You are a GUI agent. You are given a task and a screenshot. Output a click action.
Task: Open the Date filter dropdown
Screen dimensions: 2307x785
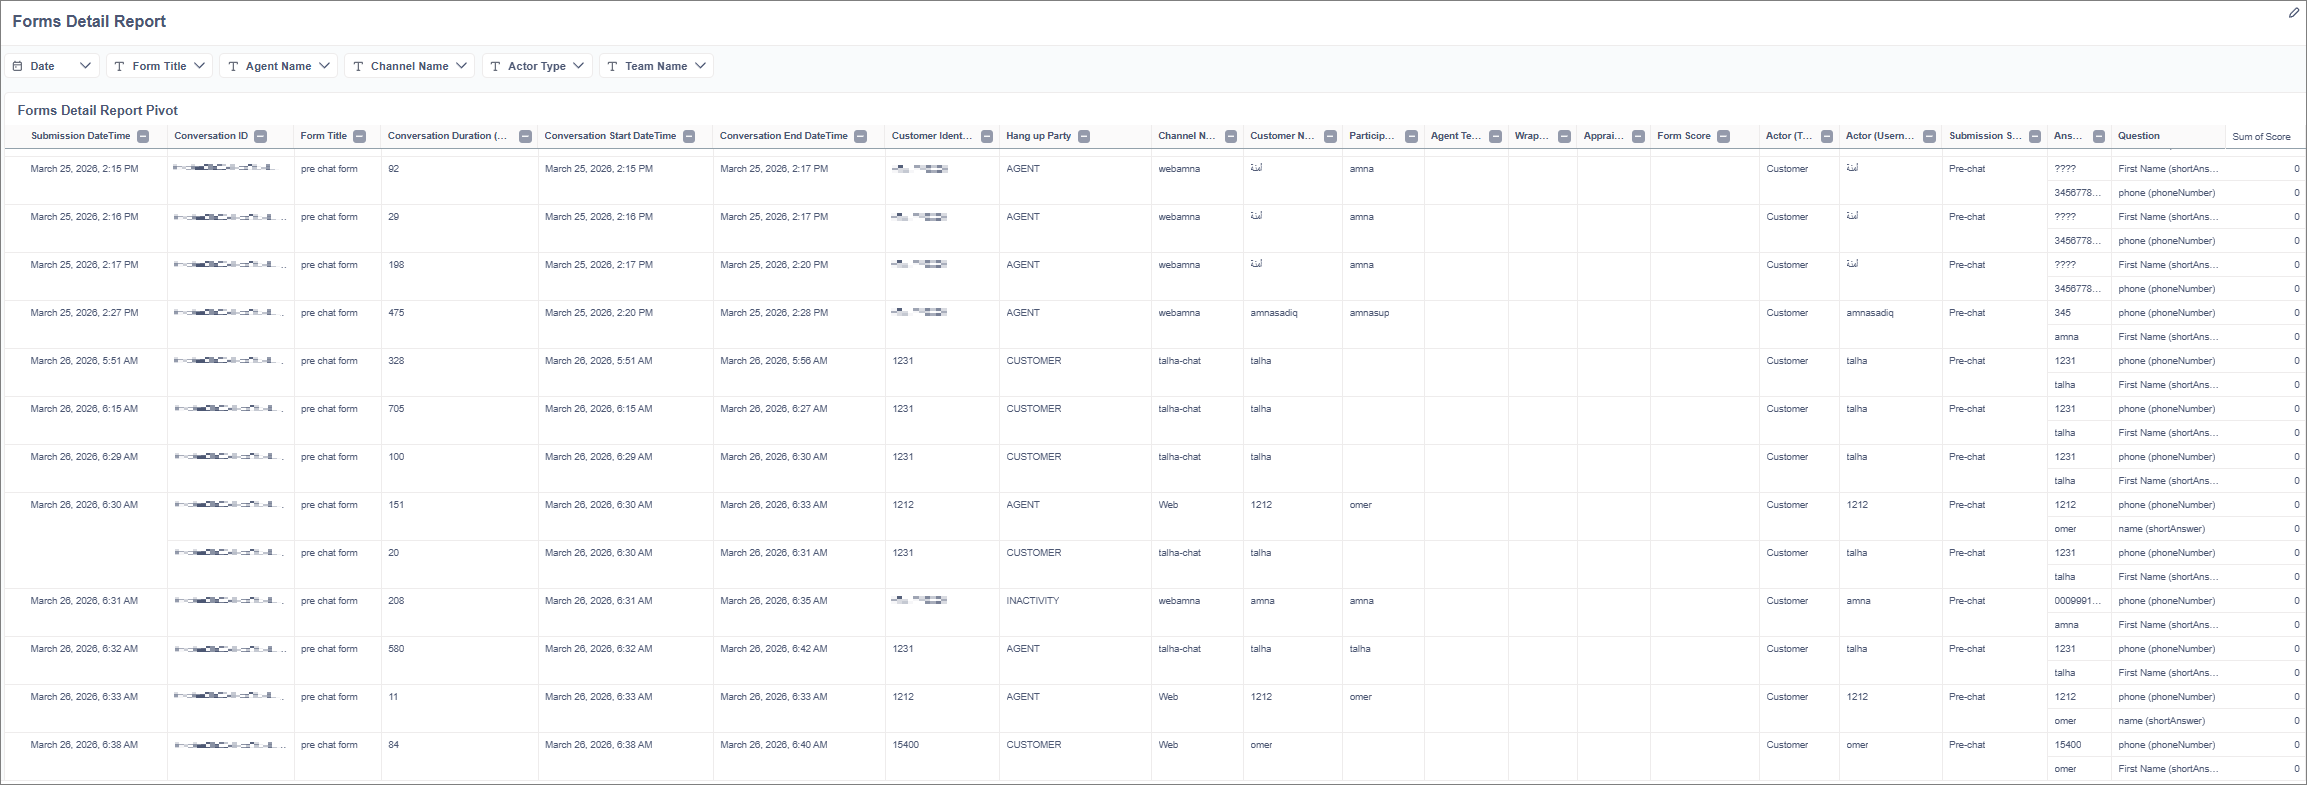click(52, 66)
